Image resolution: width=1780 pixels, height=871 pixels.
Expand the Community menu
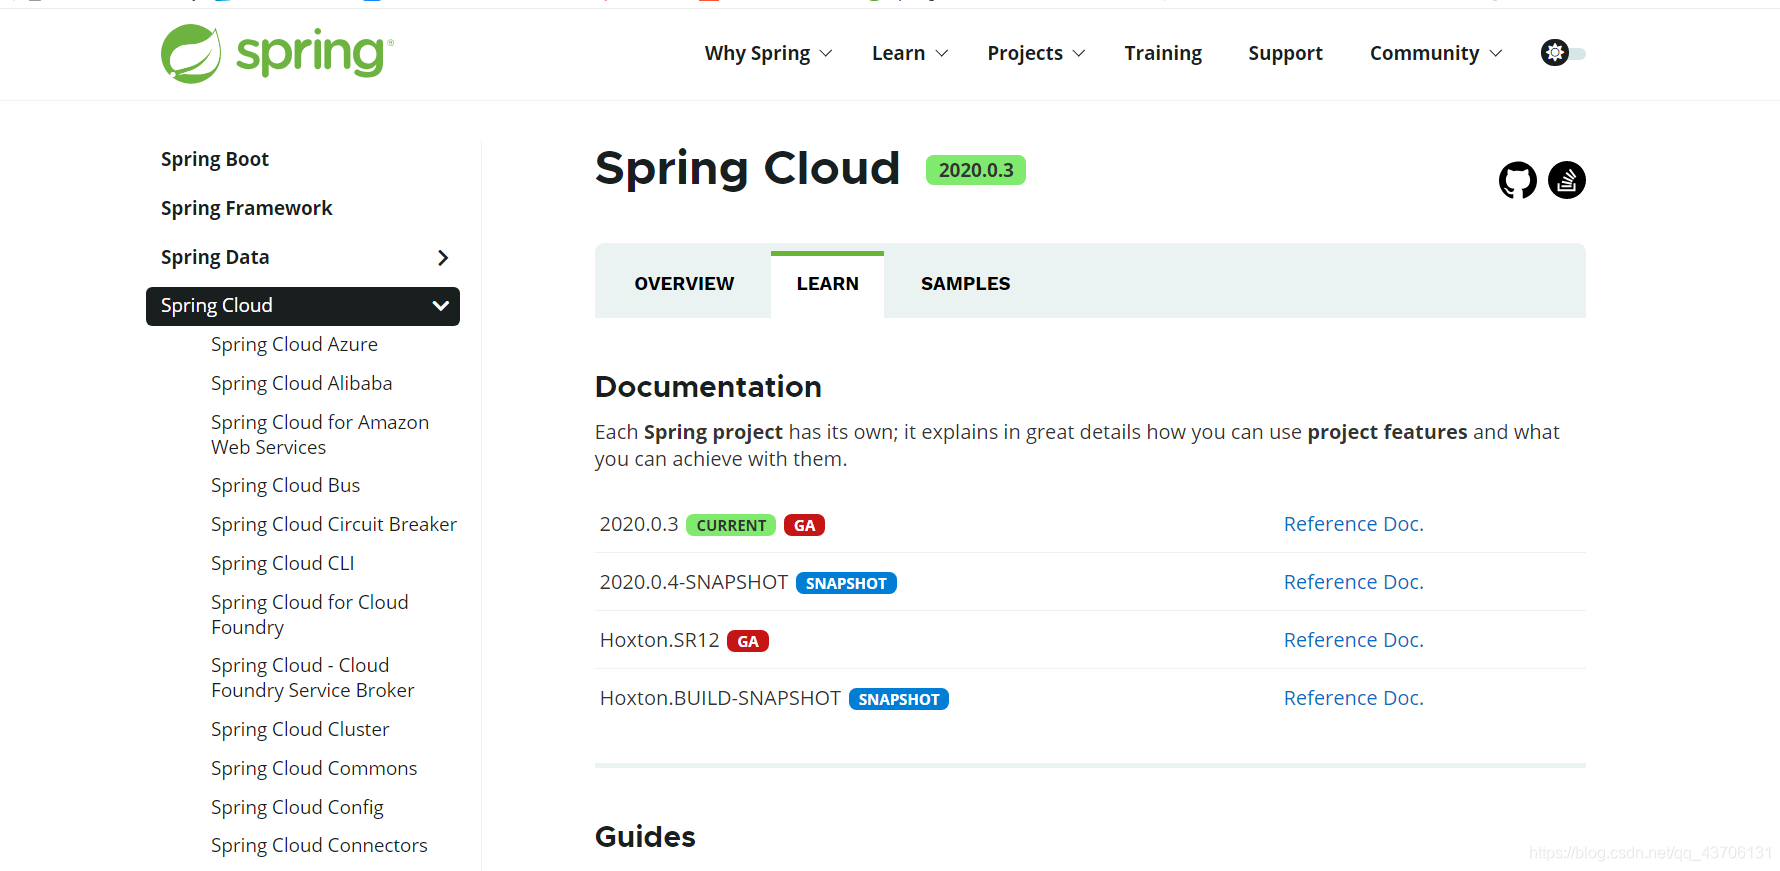pos(1436,53)
